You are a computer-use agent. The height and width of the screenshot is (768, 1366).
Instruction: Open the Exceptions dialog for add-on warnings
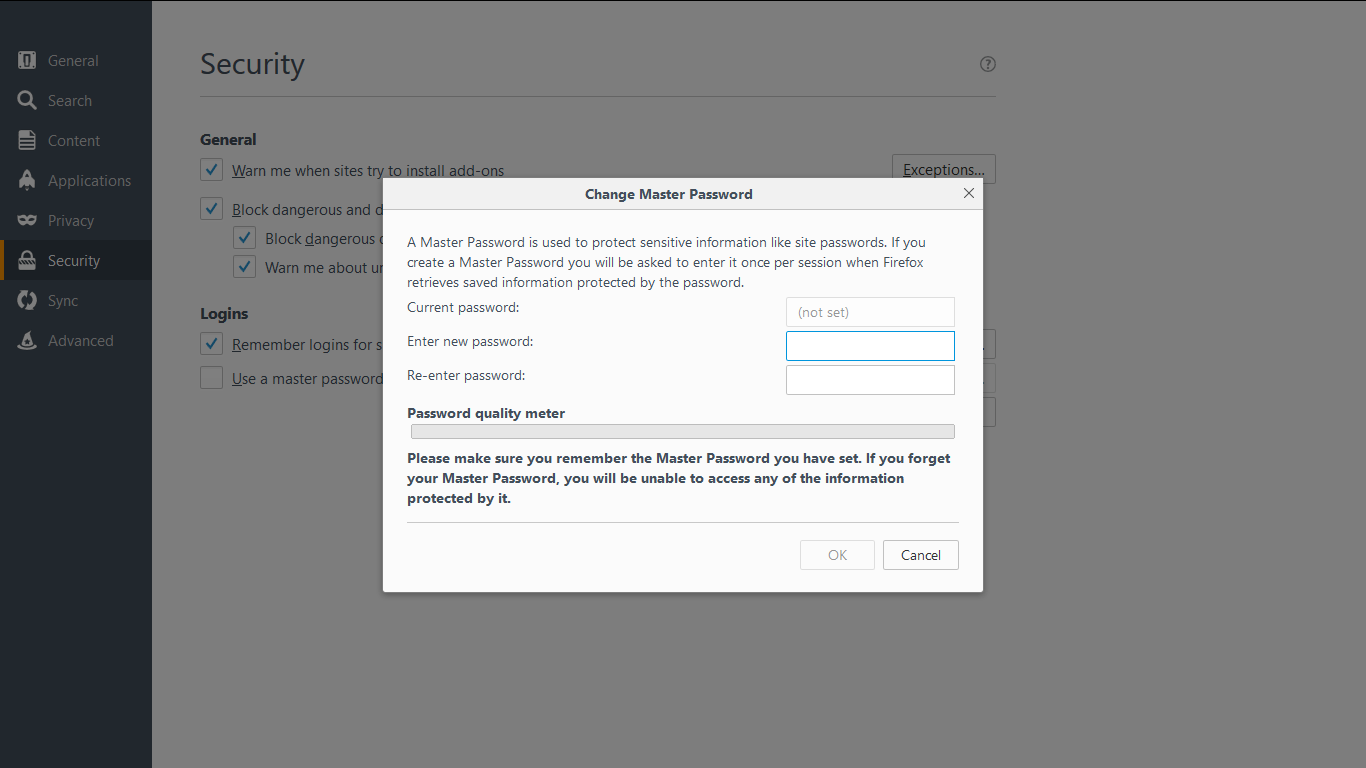pos(943,168)
